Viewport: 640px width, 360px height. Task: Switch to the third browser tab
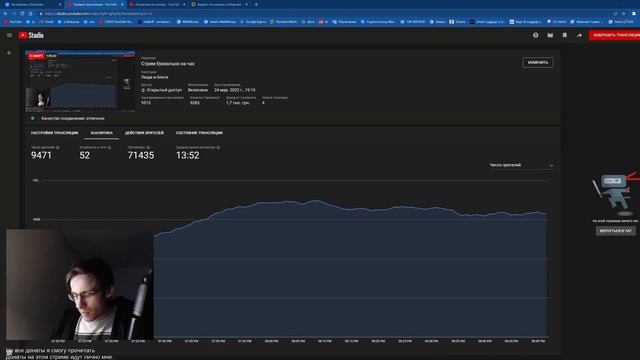[157, 4]
